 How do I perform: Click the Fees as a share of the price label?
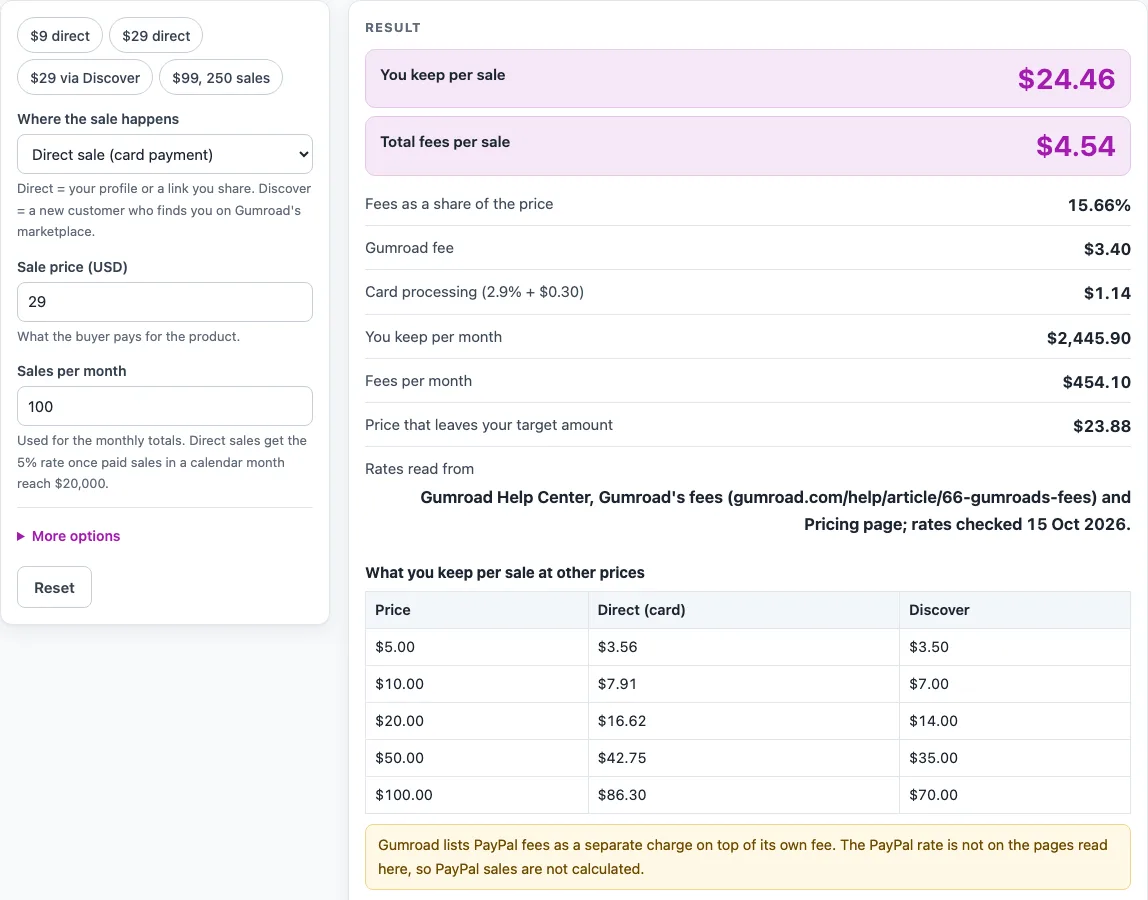459,204
